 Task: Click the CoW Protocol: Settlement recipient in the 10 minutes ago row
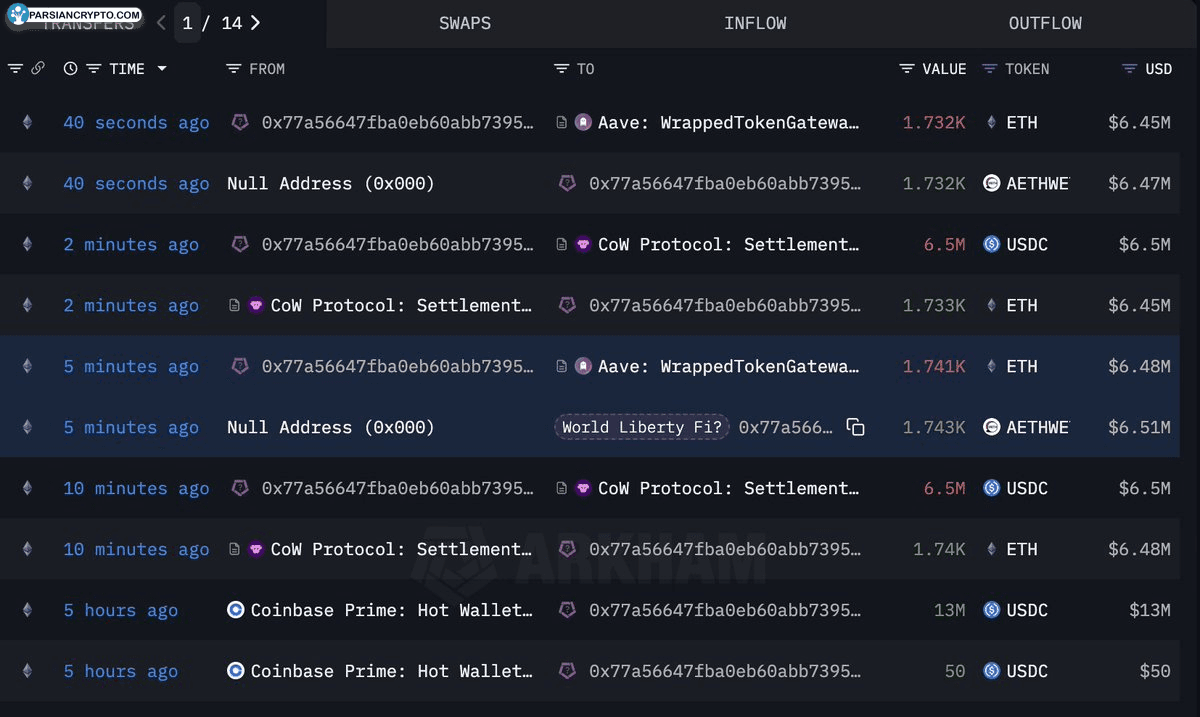(x=728, y=488)
